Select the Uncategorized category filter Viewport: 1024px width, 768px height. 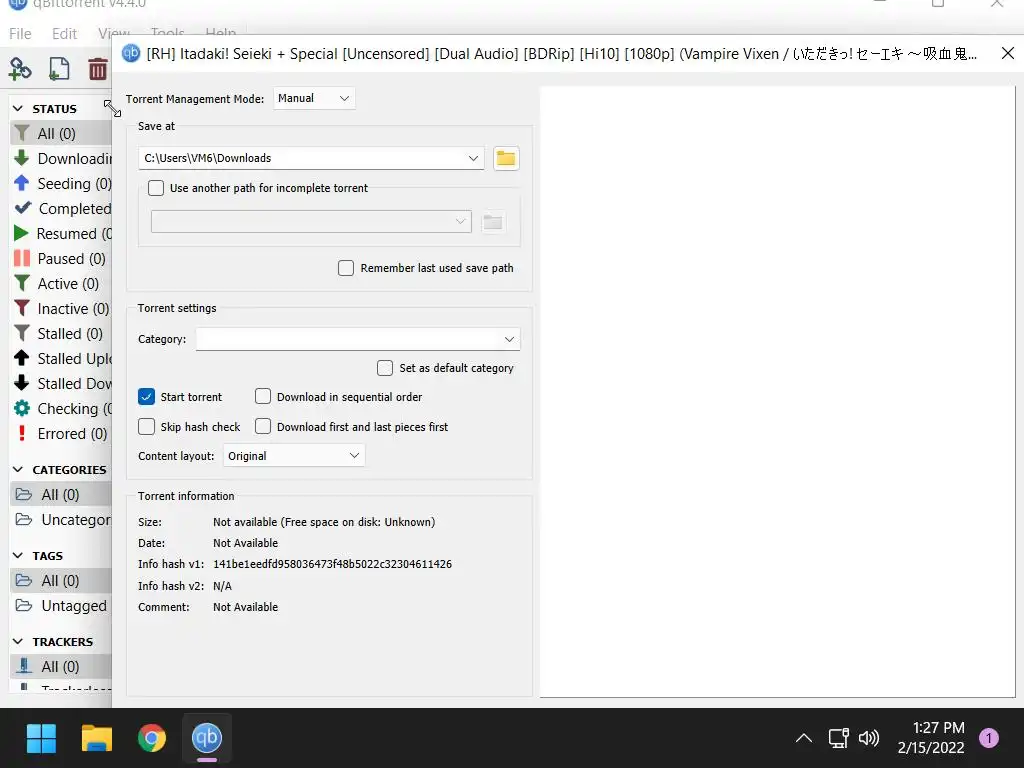click(63, 520)
